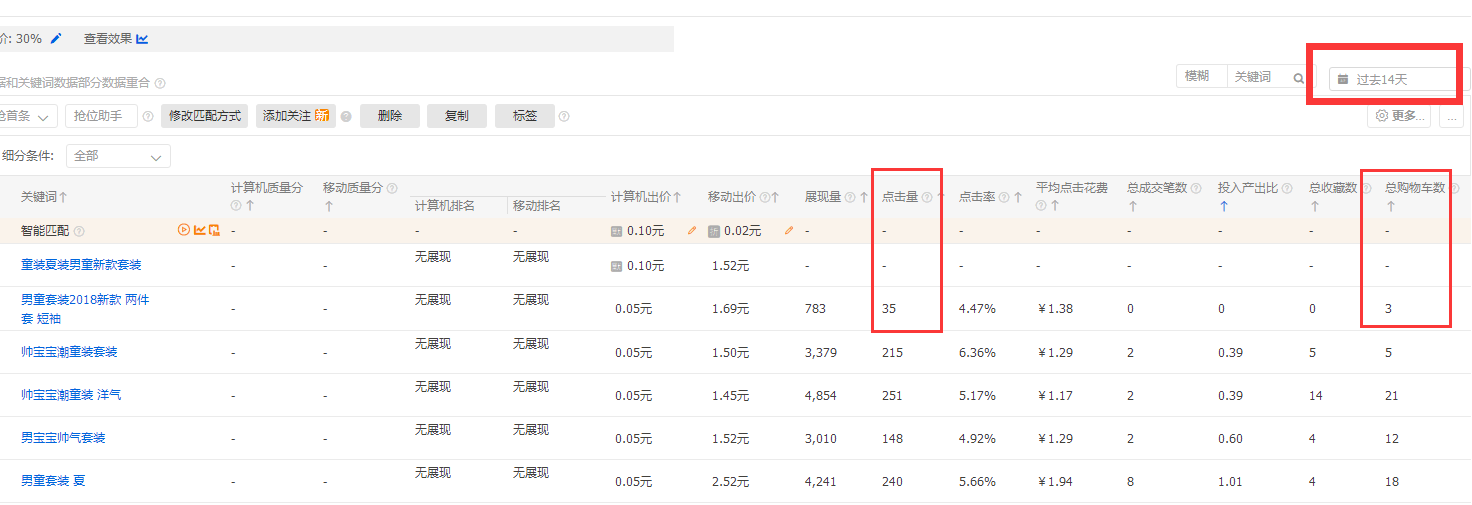
Task: Click the search magnifier icon
Action: (1299, 78)
